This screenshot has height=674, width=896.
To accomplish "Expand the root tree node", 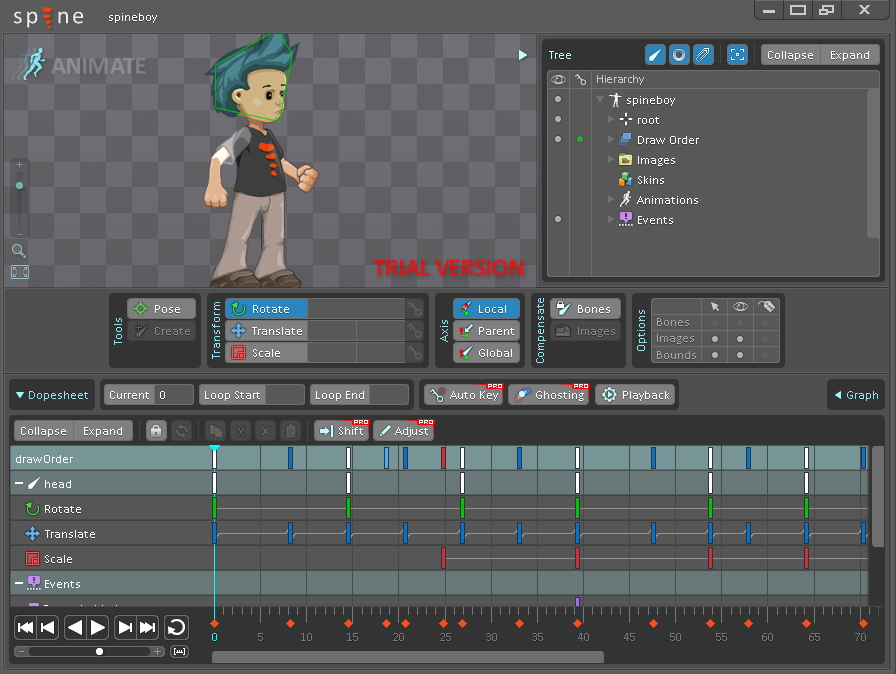I will point(611,119).
